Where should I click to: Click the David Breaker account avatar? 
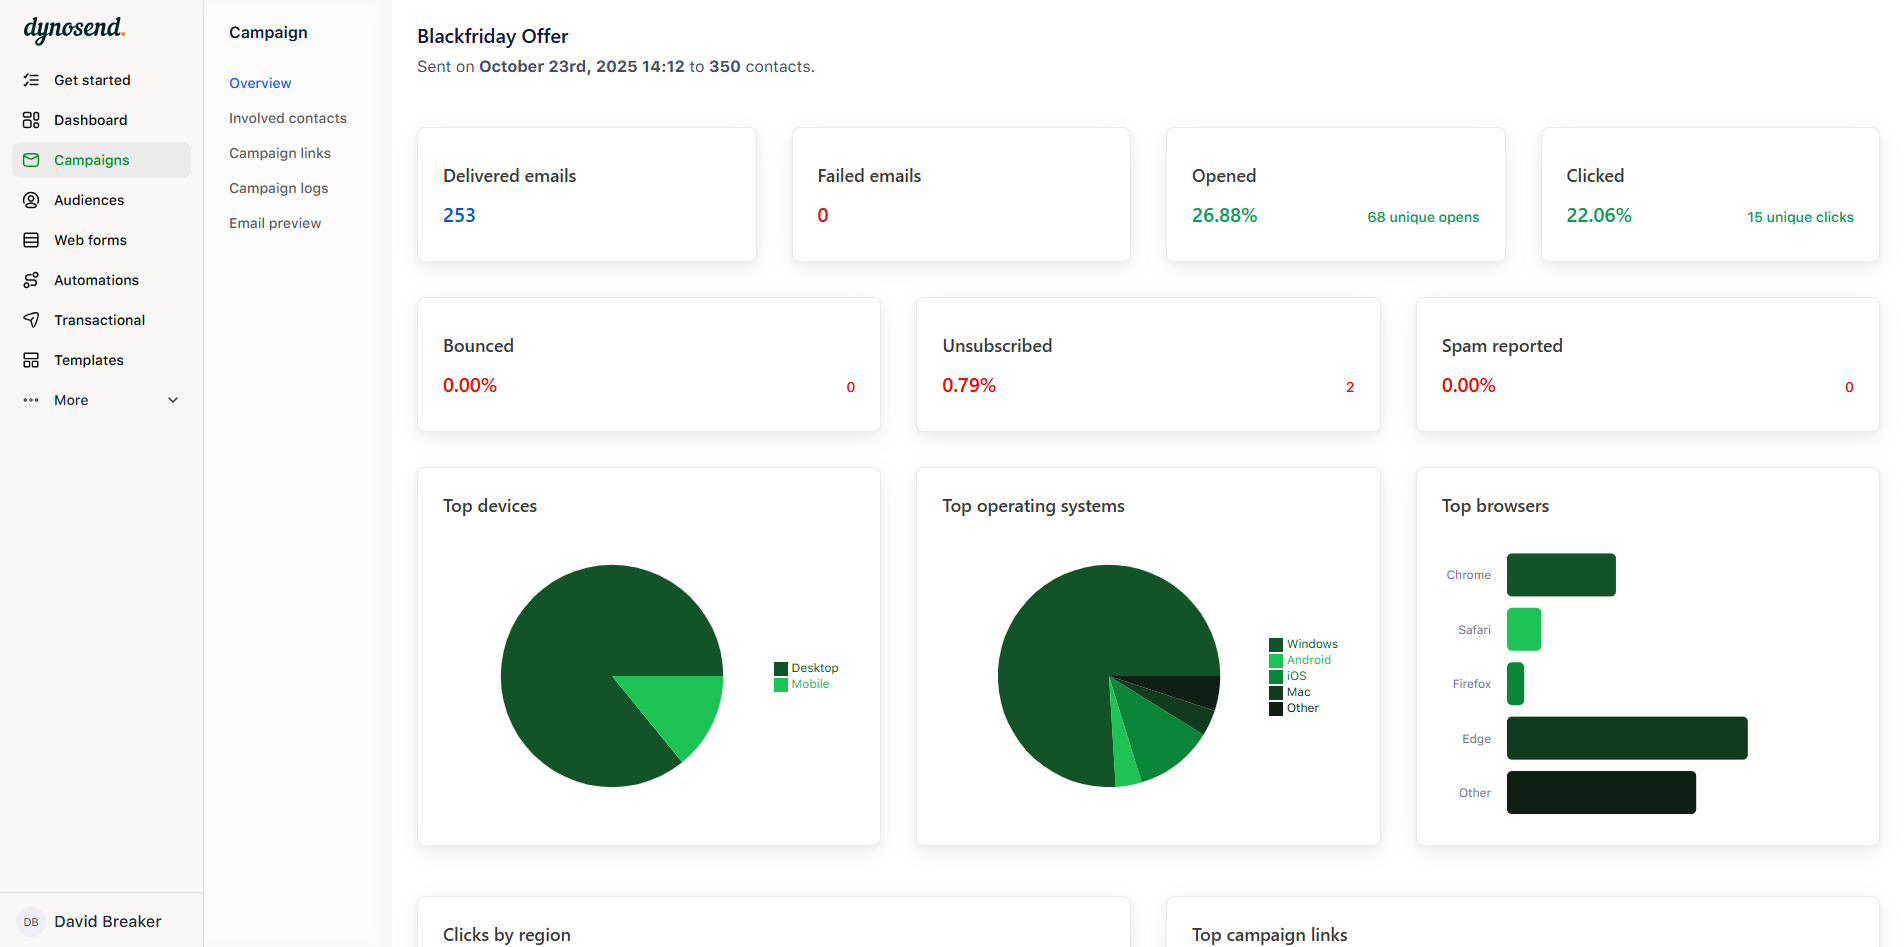click(30, 921)
